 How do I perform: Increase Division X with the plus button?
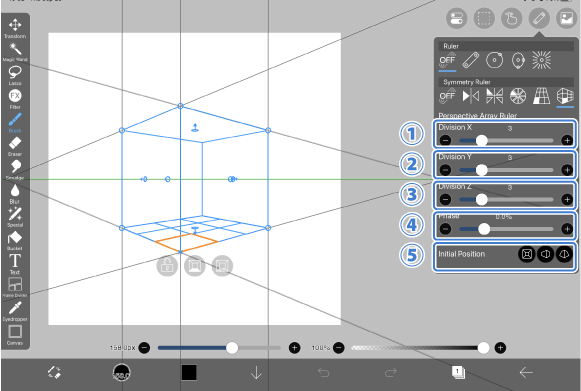tap(567, 140)
